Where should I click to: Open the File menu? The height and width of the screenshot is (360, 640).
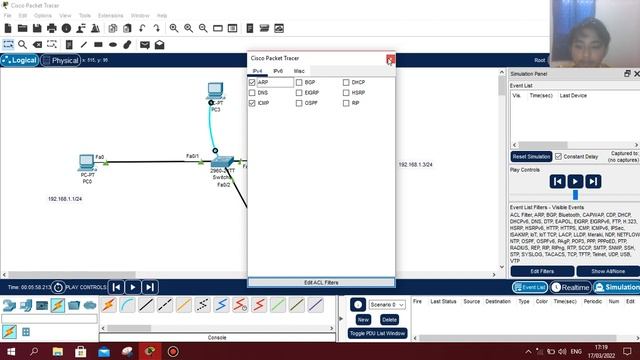point(7,16)
